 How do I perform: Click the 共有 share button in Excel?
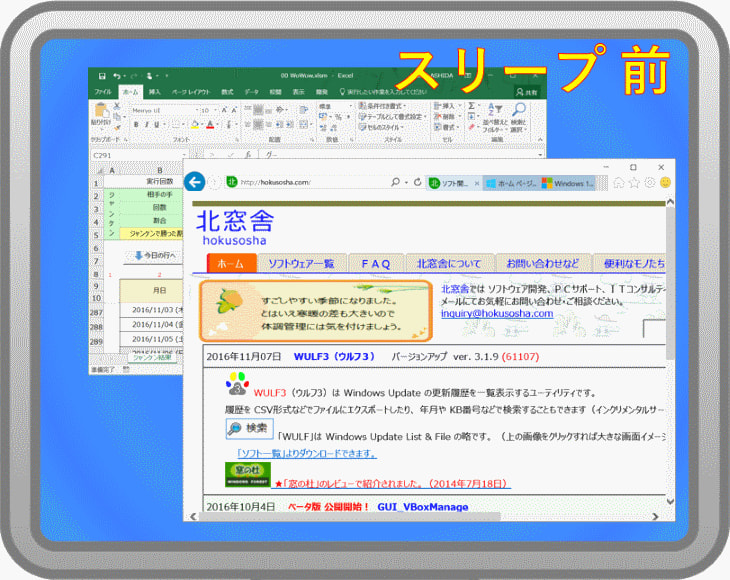point(527,92)
